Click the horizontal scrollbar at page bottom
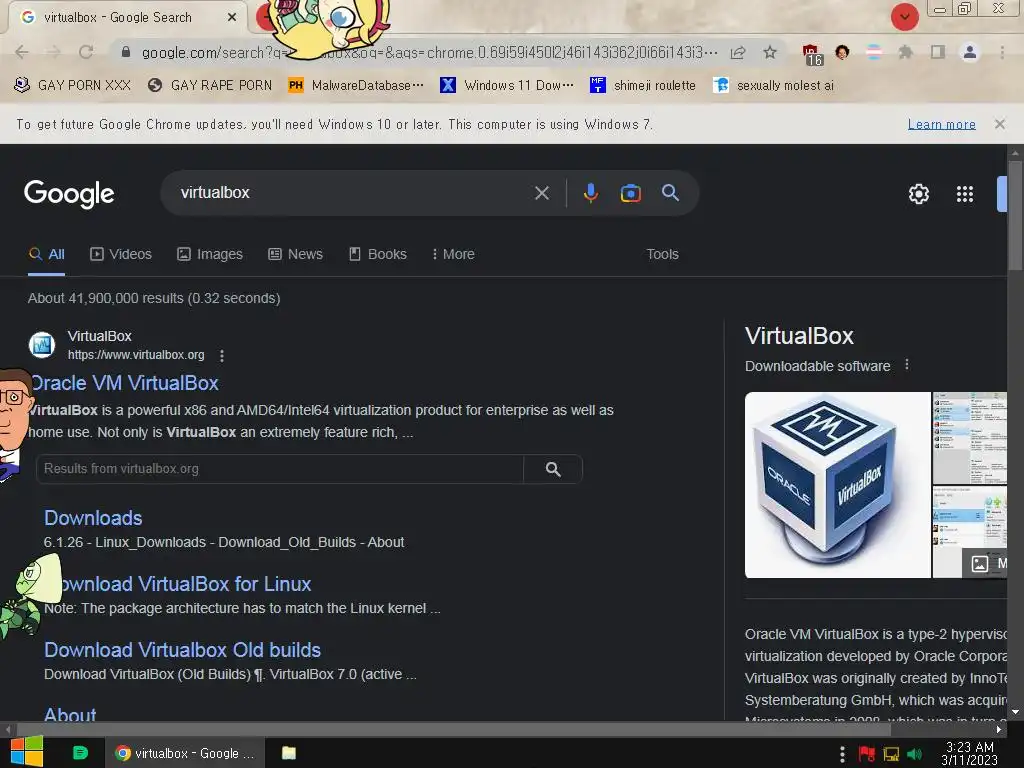The width and height of the screenshot is (1024, 768). point(453,729)
